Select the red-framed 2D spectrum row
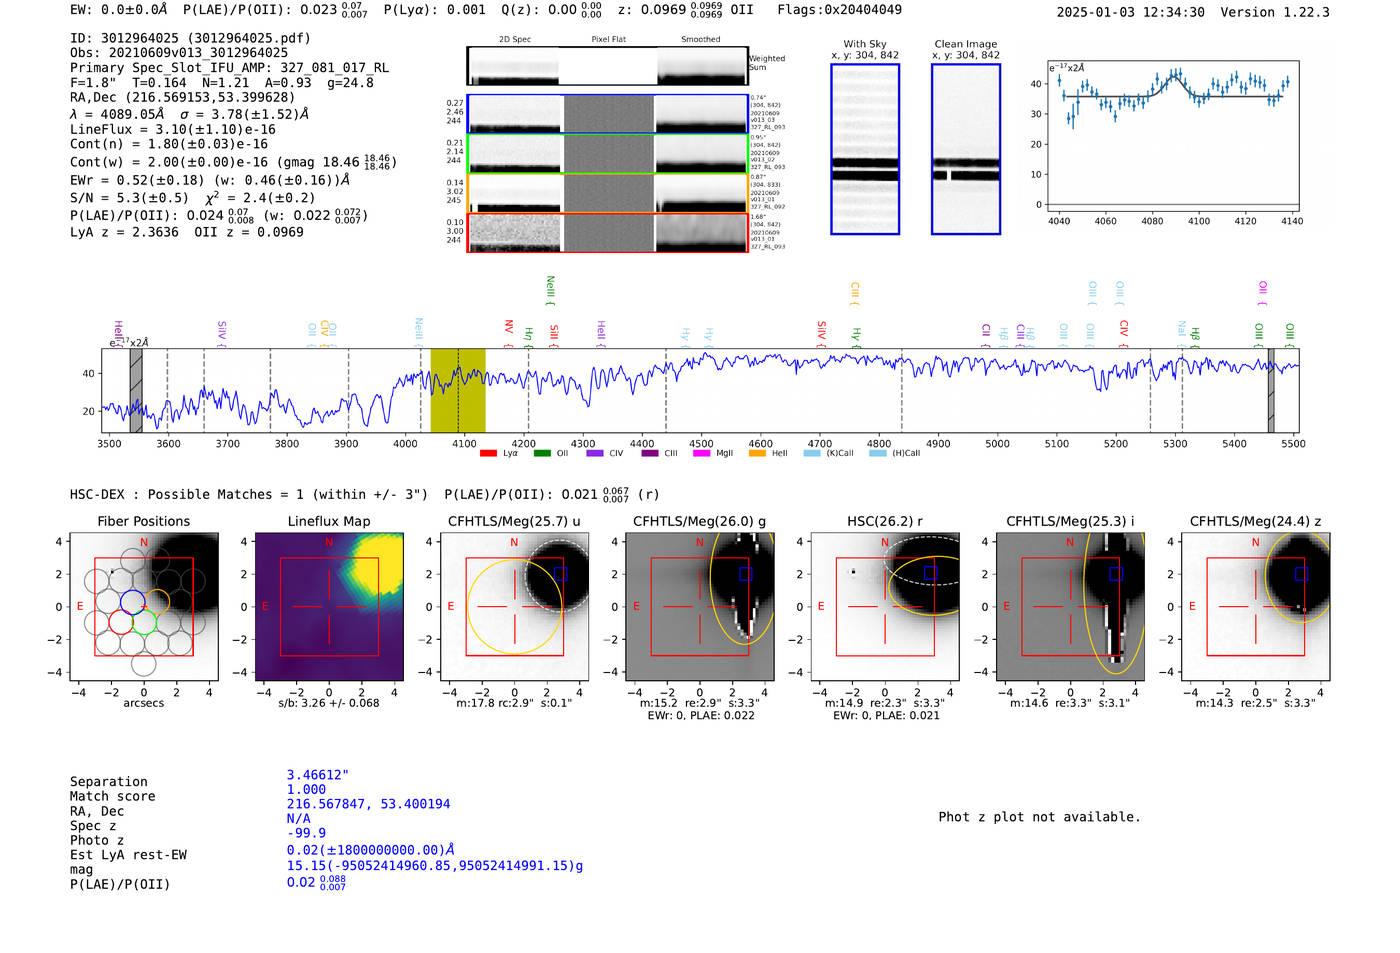The height and width of the screenshot is (953, 1400). [x=608, y=233]
